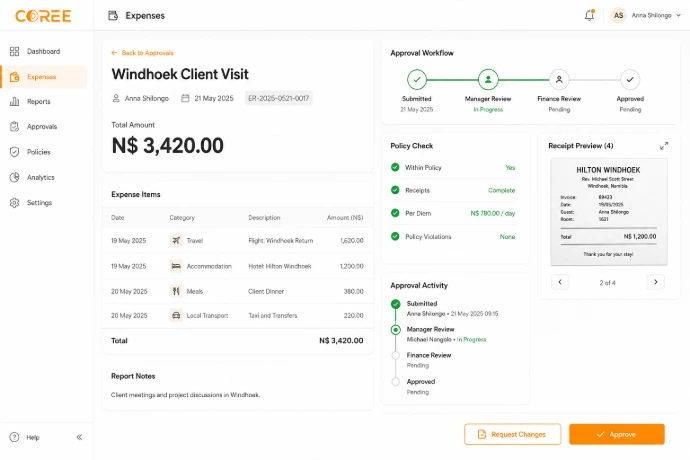Go to the next receipt

[656, 282]
